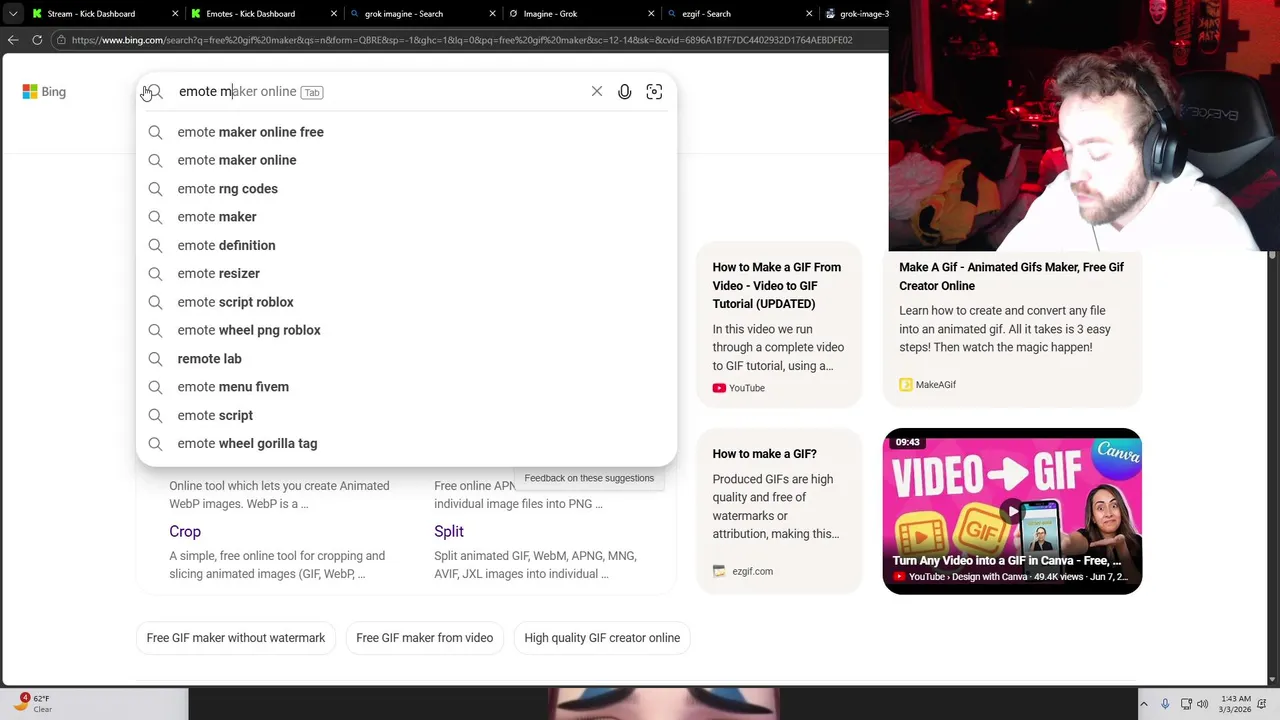Select suggestion 'emote wheel gorilla tag'
The width and height of the screenshot is (1280, 720).
406,443
